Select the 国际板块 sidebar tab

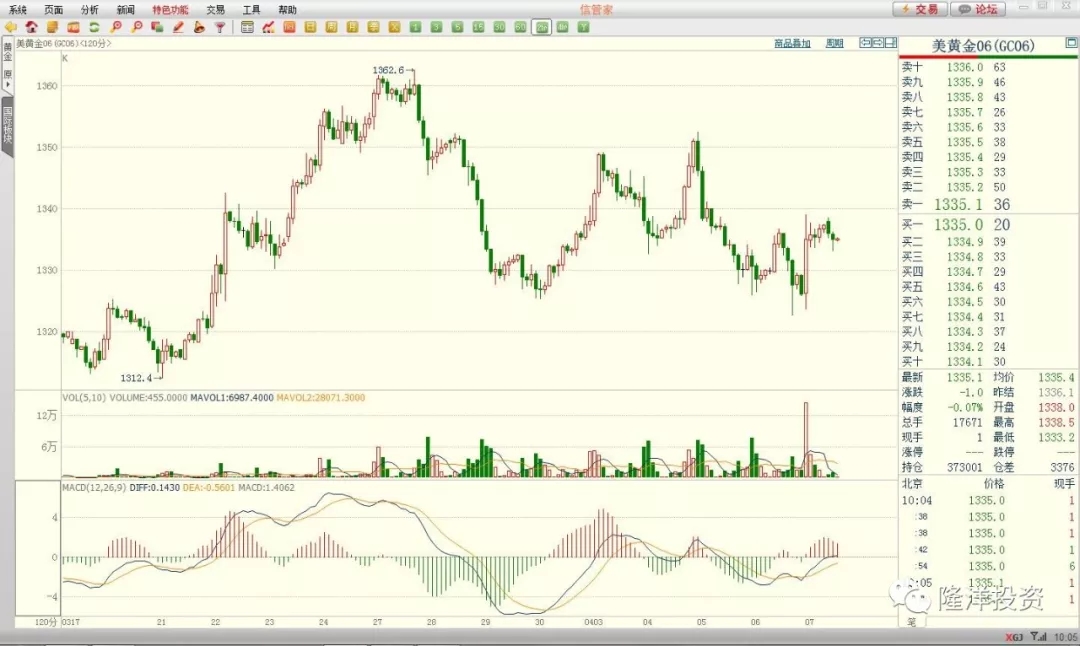8,125
